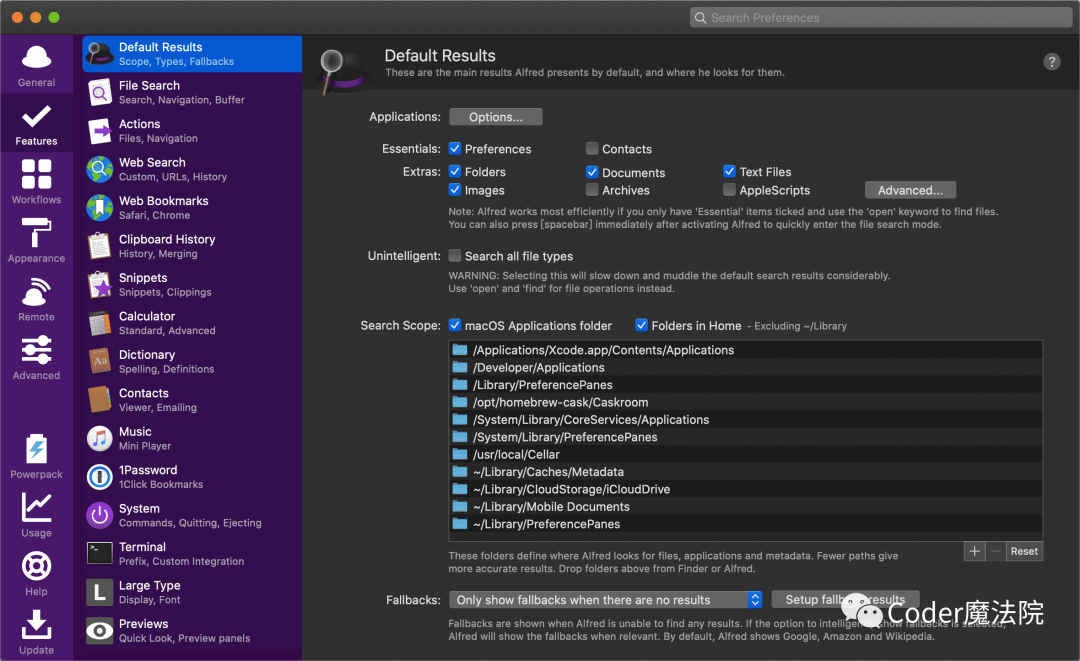
Task: Click the Applications Options button
Action: click(x=495, y=117)
